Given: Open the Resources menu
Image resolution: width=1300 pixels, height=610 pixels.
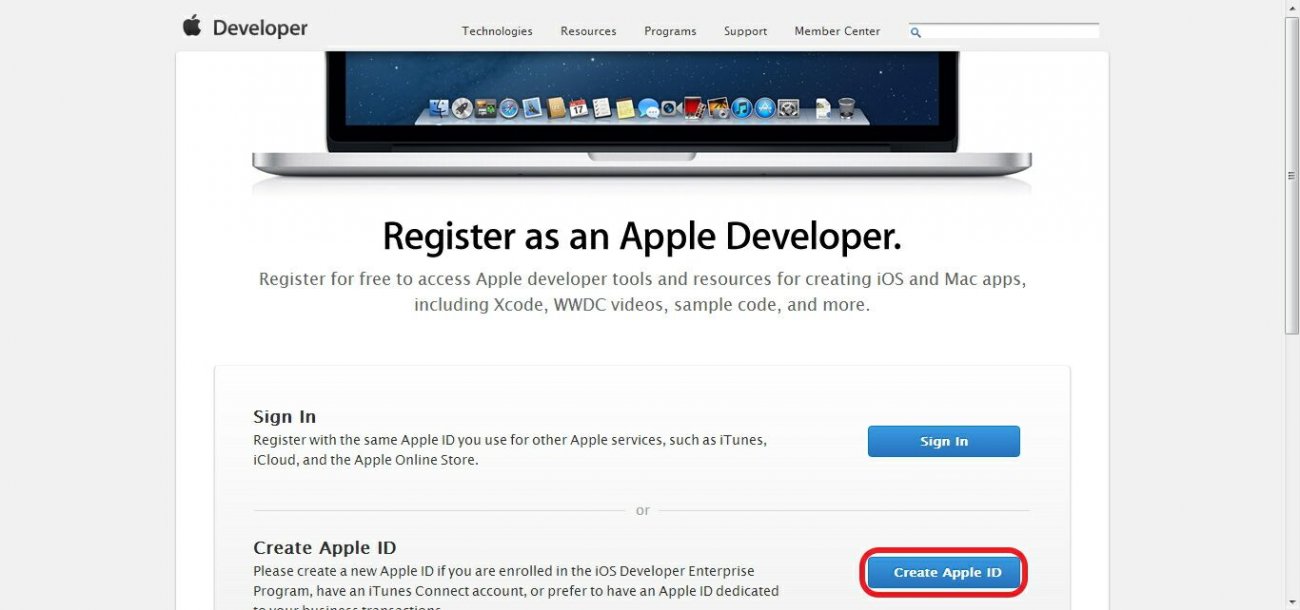Looking at the screenshot, I should click(x=588, y=31).
